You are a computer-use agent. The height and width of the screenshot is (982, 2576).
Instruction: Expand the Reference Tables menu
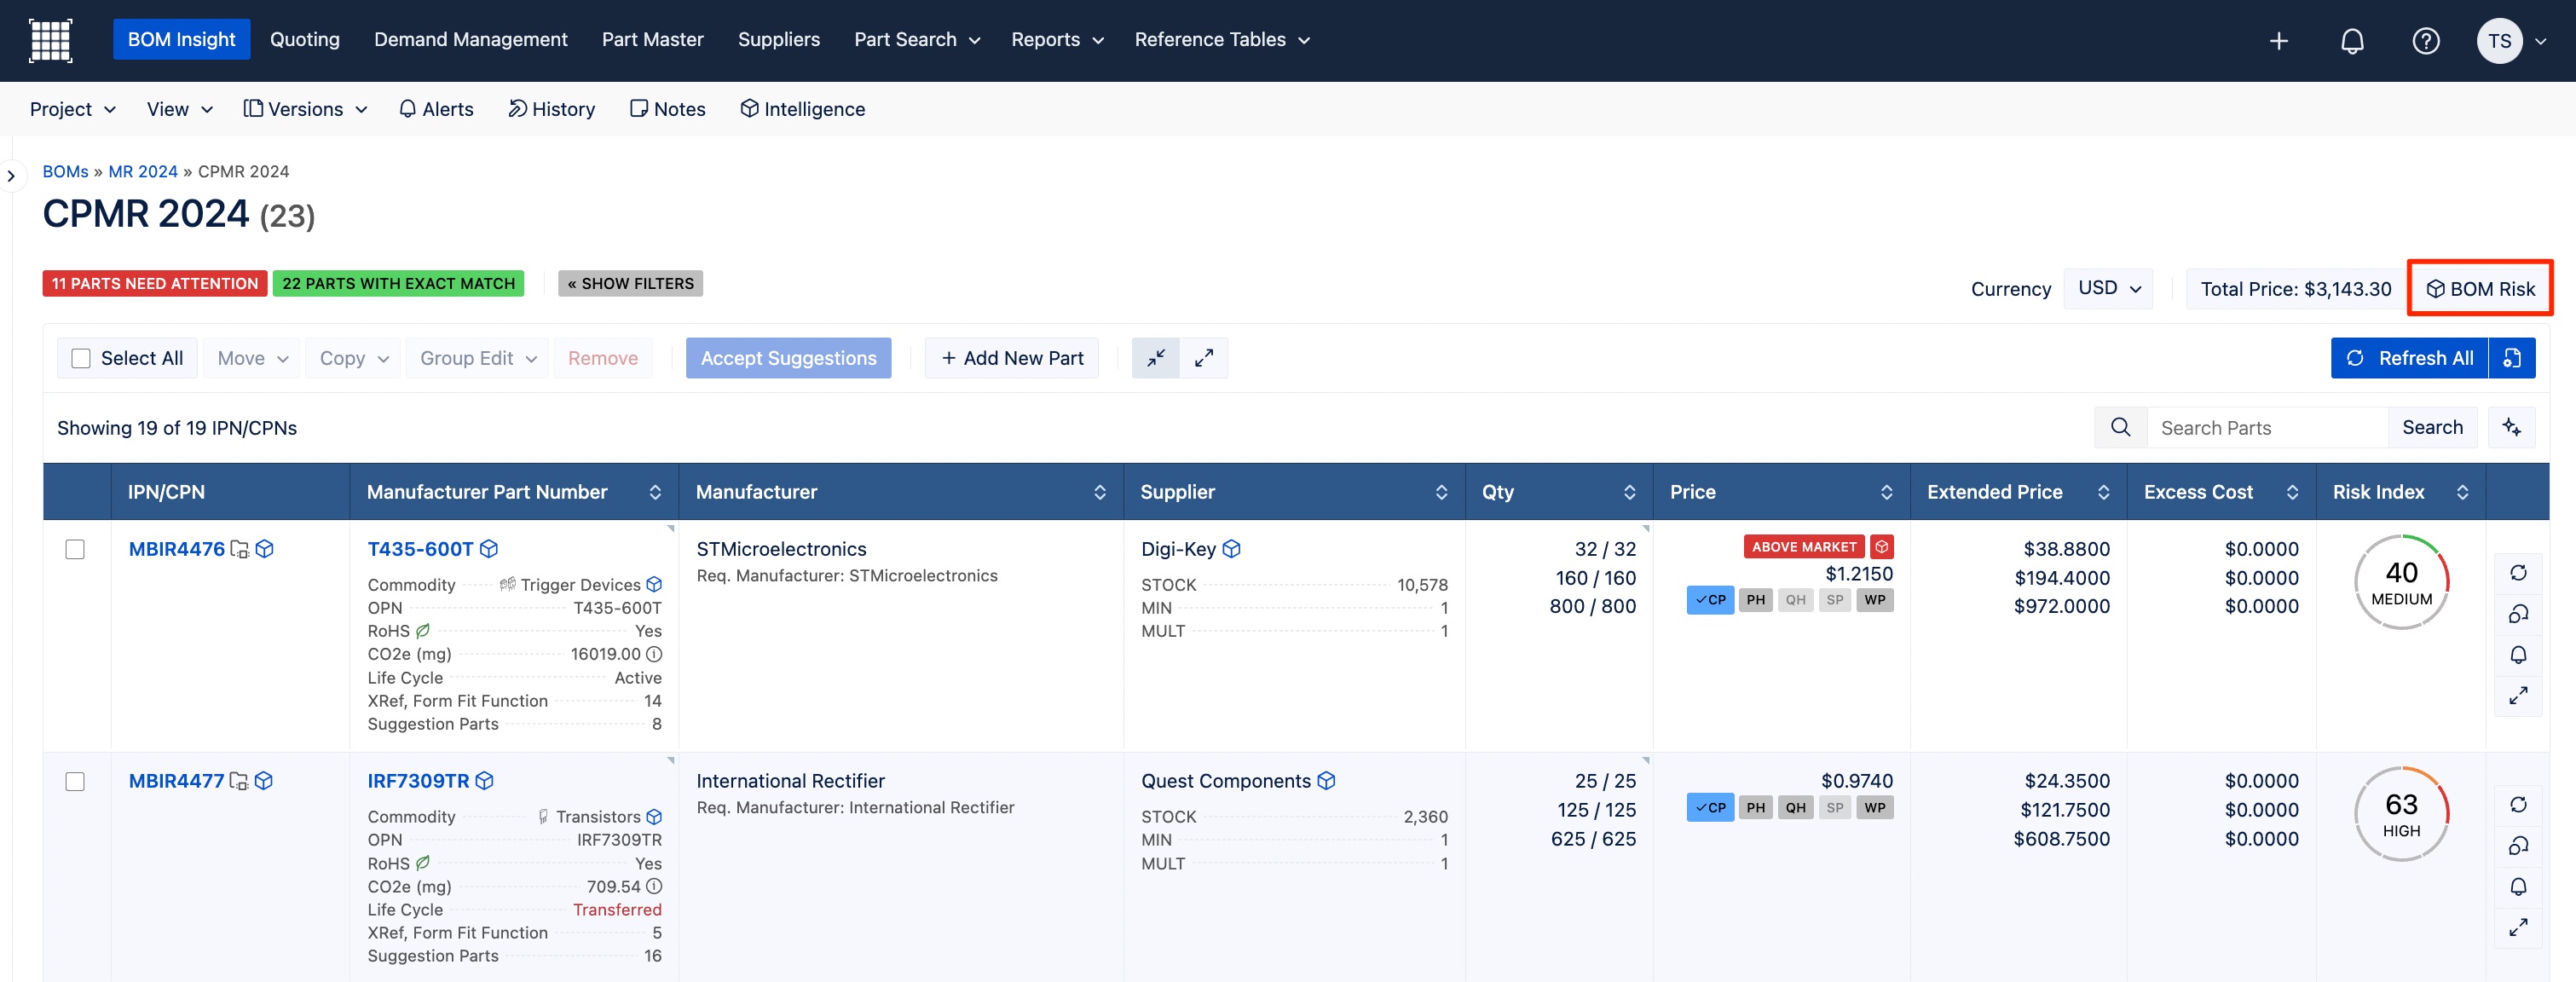(1221, 40)
